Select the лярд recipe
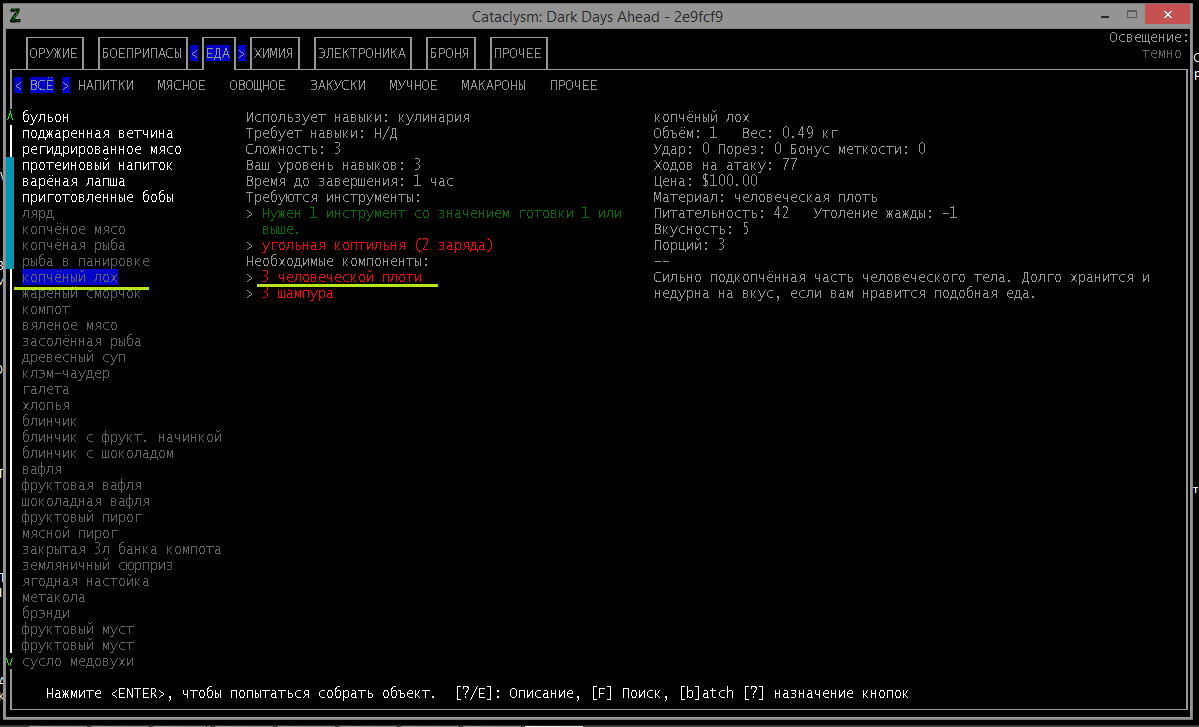Image resolution: width=1199 pixels, height=727 pixels. [38, 213]
